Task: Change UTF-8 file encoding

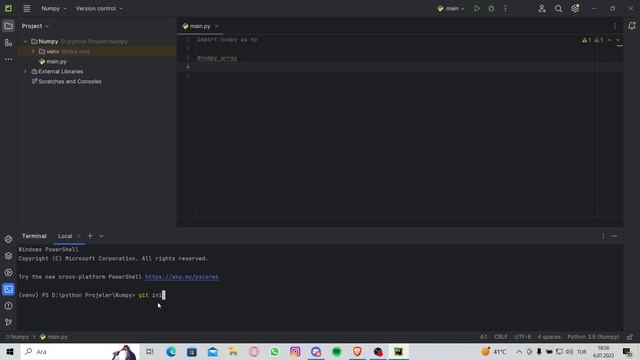Action: tap(522, 337)
